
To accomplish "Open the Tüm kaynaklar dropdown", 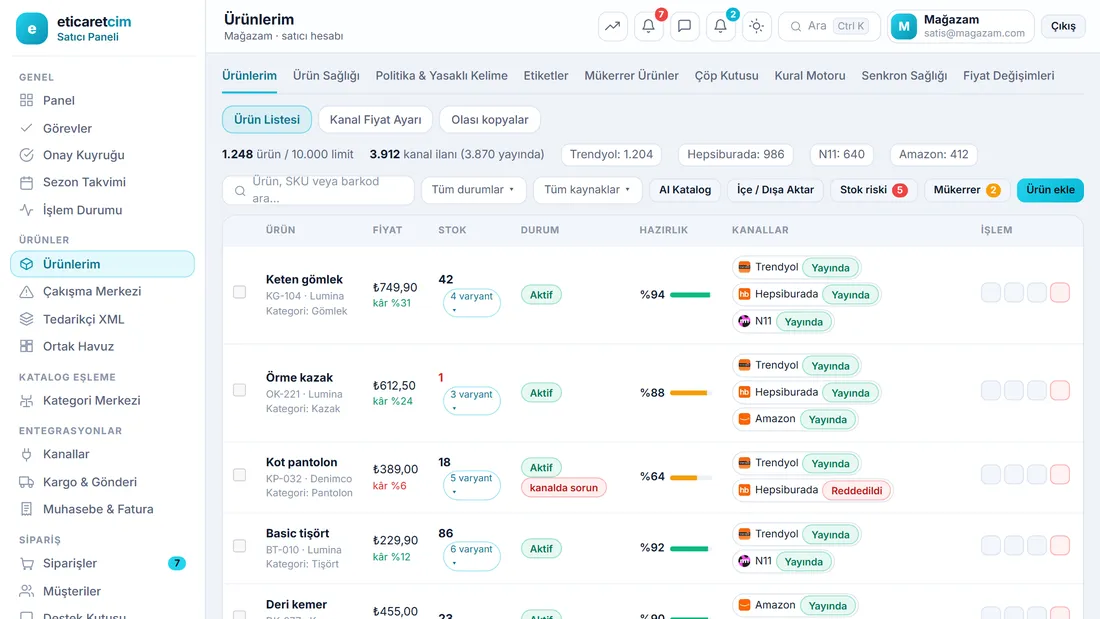I will (x=587, y=189).
